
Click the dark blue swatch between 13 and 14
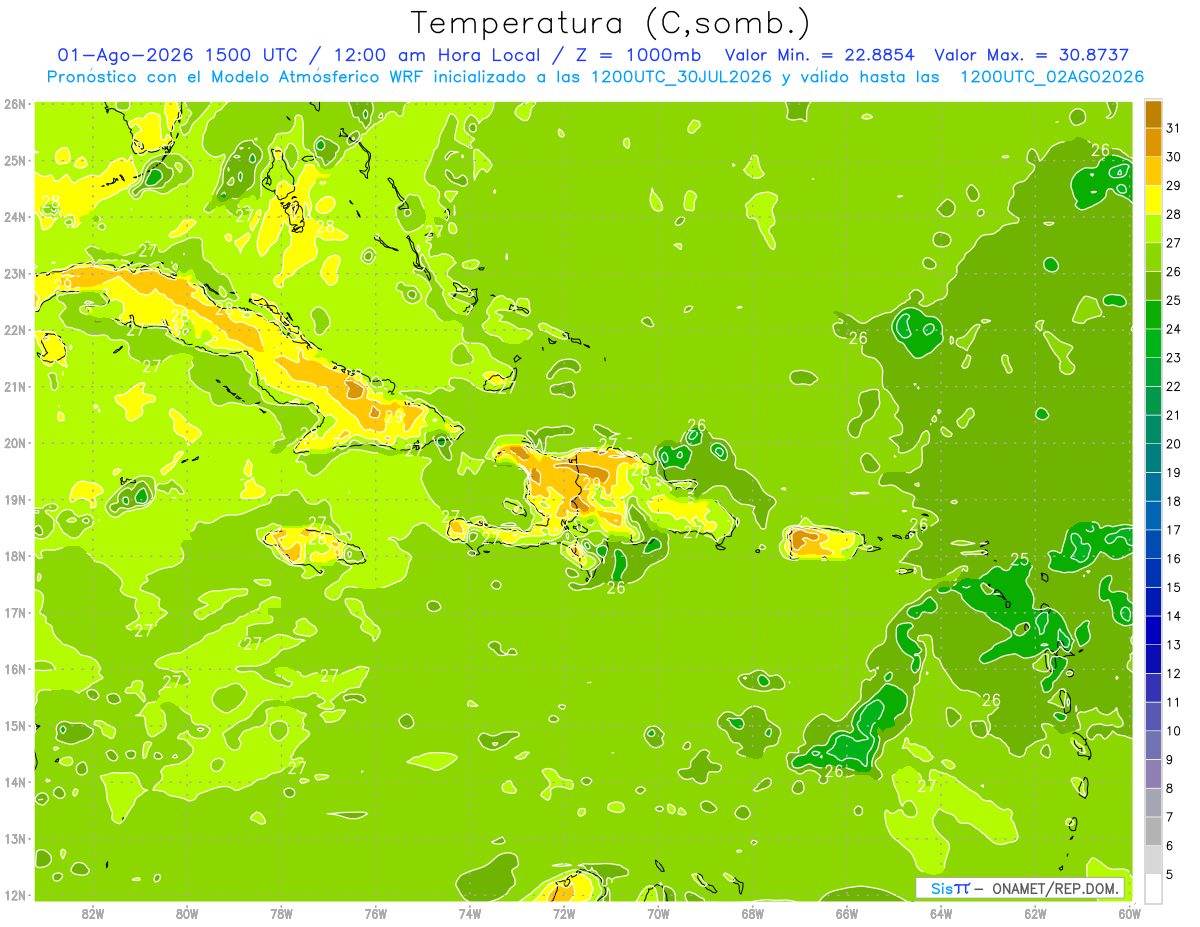tap(1153, 630)
